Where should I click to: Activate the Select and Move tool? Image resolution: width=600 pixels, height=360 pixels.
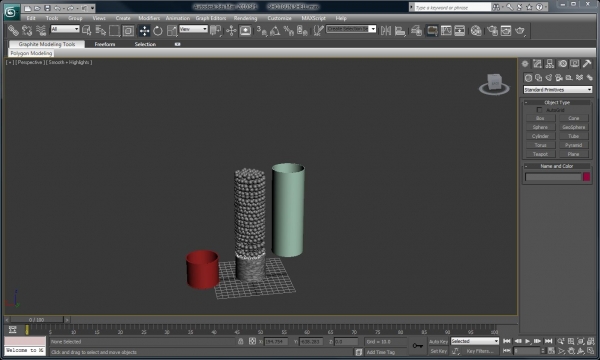[144, 31]
